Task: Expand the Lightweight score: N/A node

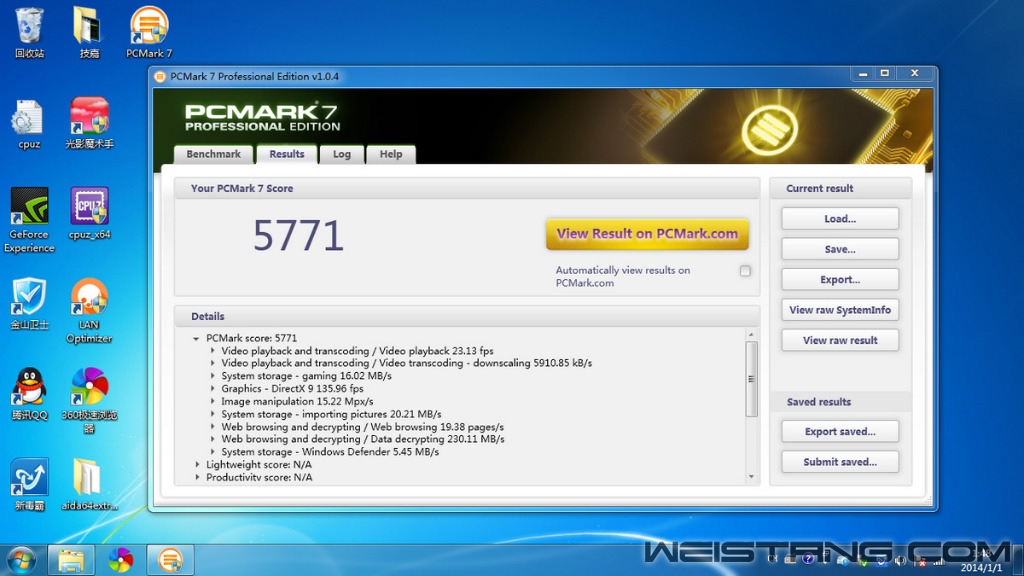Action: click(x=197, y=464)
